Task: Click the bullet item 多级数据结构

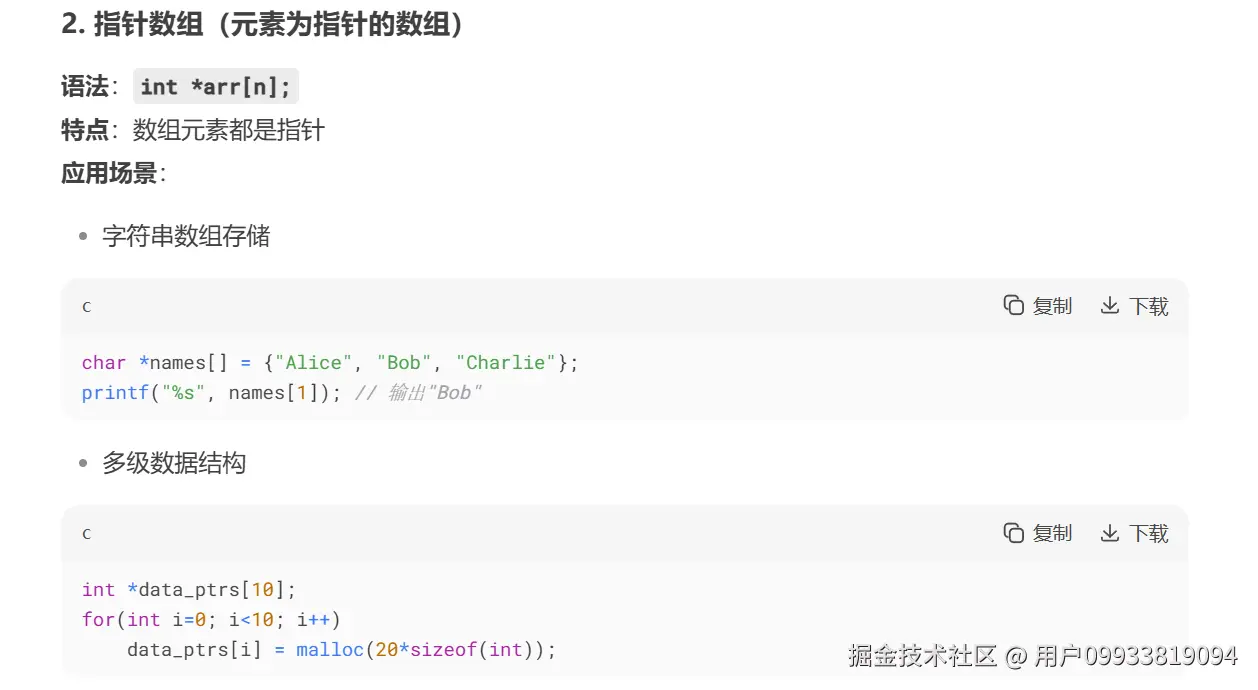Action: point(174,464)
